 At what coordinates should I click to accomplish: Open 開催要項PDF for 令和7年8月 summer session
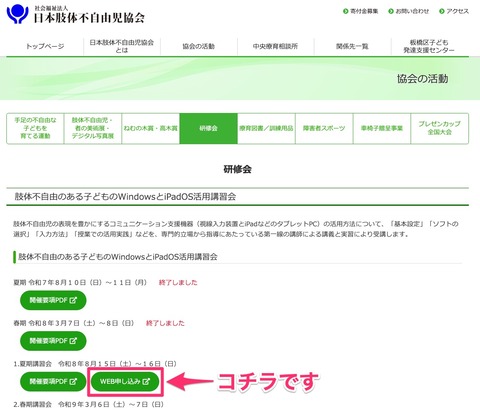coord(53,300)
